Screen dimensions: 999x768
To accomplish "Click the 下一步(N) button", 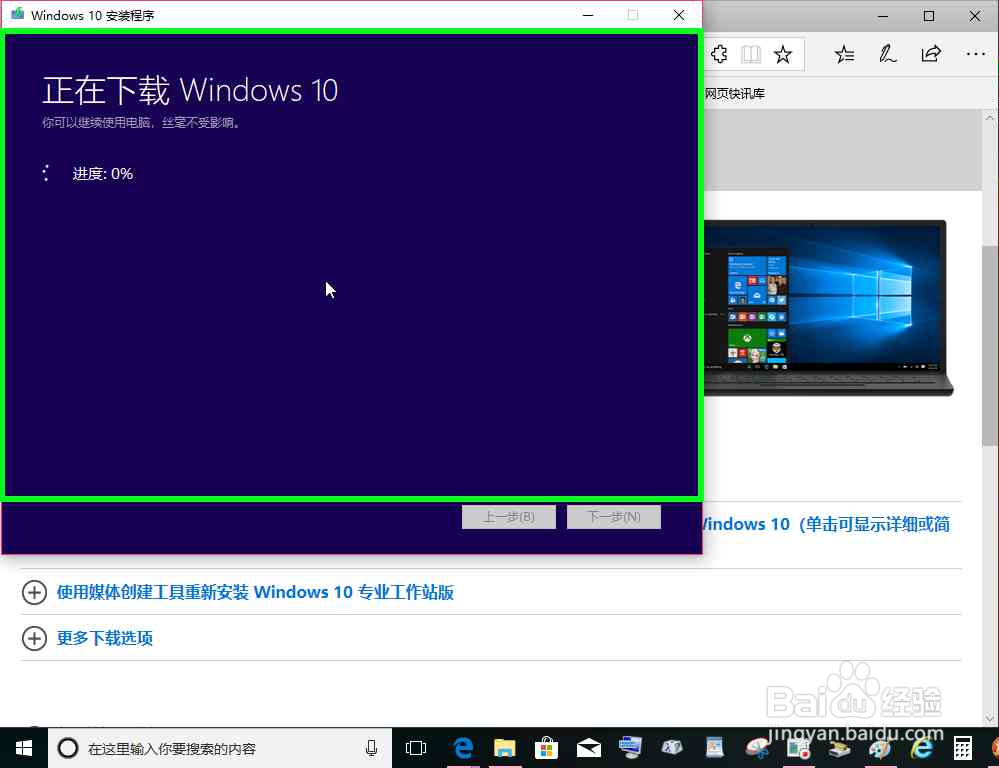I will (613, 516).
